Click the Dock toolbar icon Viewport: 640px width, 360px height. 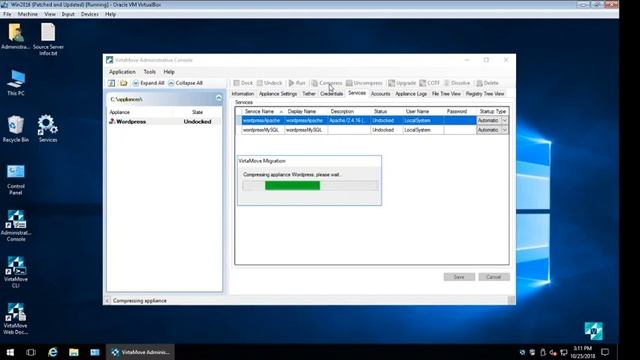point(236,83)
